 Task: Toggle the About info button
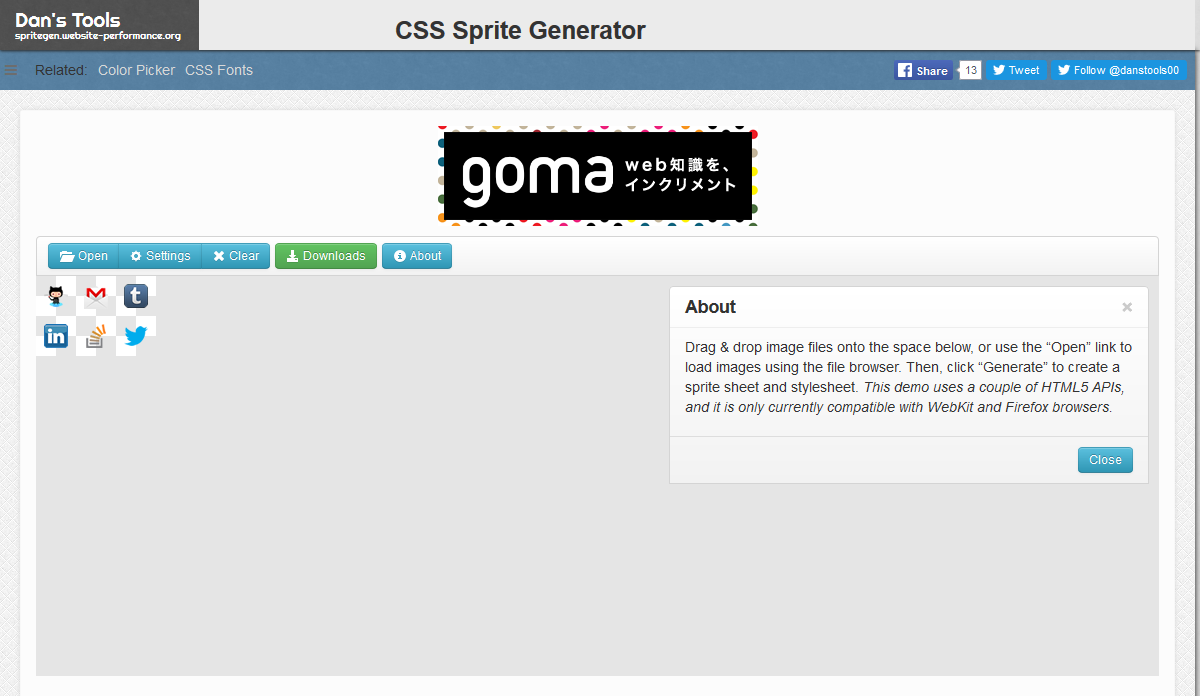point(417,256)
